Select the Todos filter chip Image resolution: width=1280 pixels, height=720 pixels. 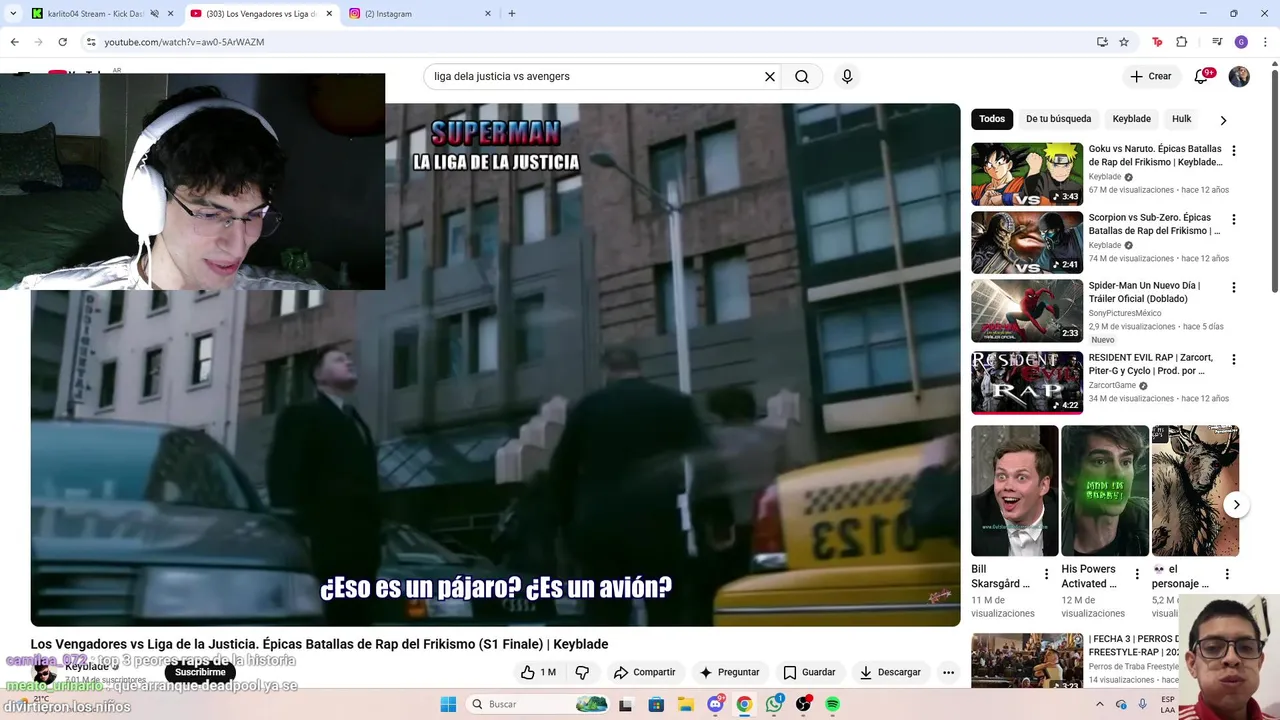click(992, 119)
